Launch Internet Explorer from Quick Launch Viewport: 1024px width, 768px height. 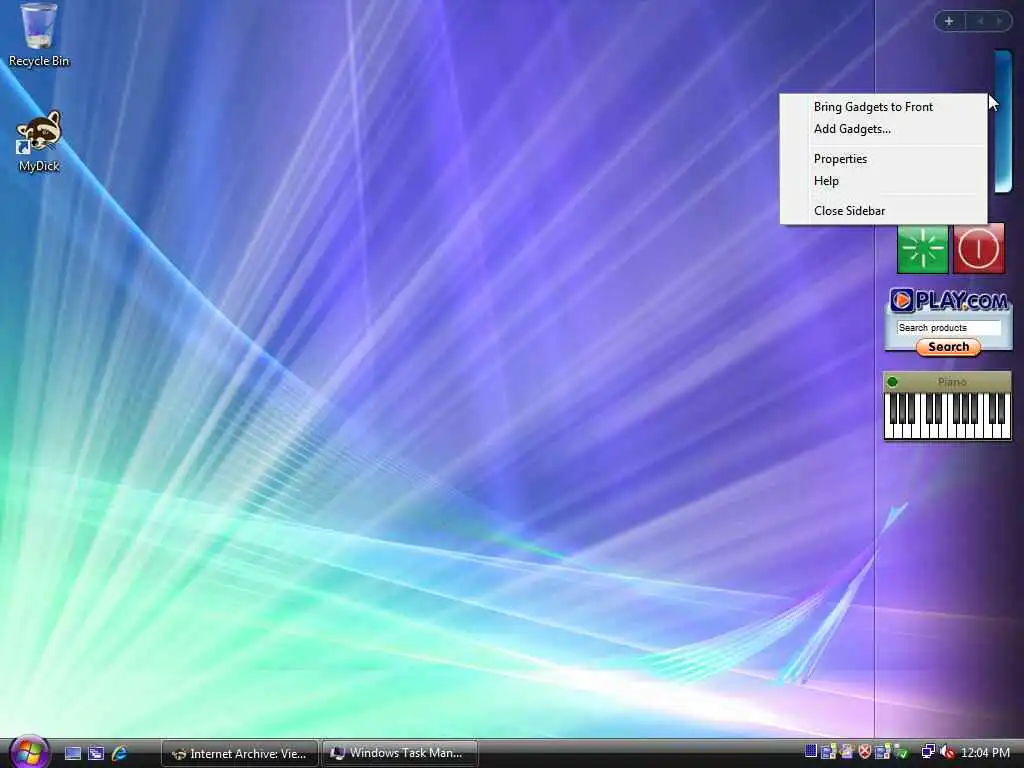point(119,754)
